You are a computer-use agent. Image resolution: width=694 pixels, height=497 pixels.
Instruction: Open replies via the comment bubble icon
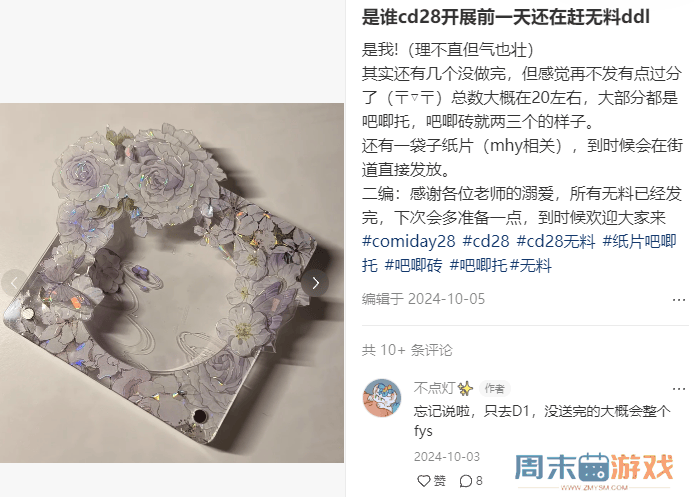466,481
